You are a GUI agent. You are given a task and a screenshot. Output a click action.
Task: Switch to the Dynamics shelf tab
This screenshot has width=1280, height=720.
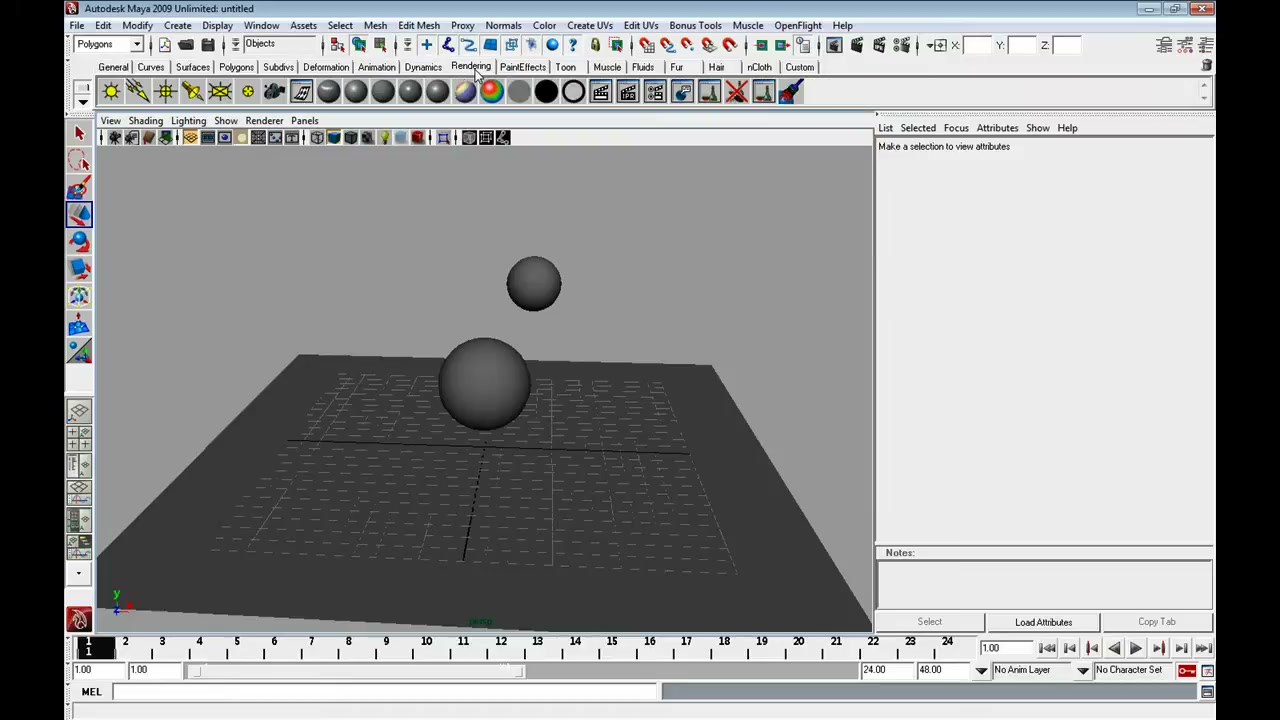click(423, 67)
